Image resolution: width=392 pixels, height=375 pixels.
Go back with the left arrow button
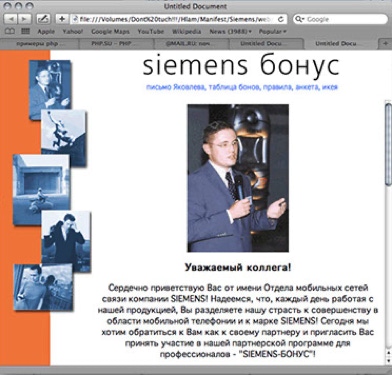click(x=11, y=19)
